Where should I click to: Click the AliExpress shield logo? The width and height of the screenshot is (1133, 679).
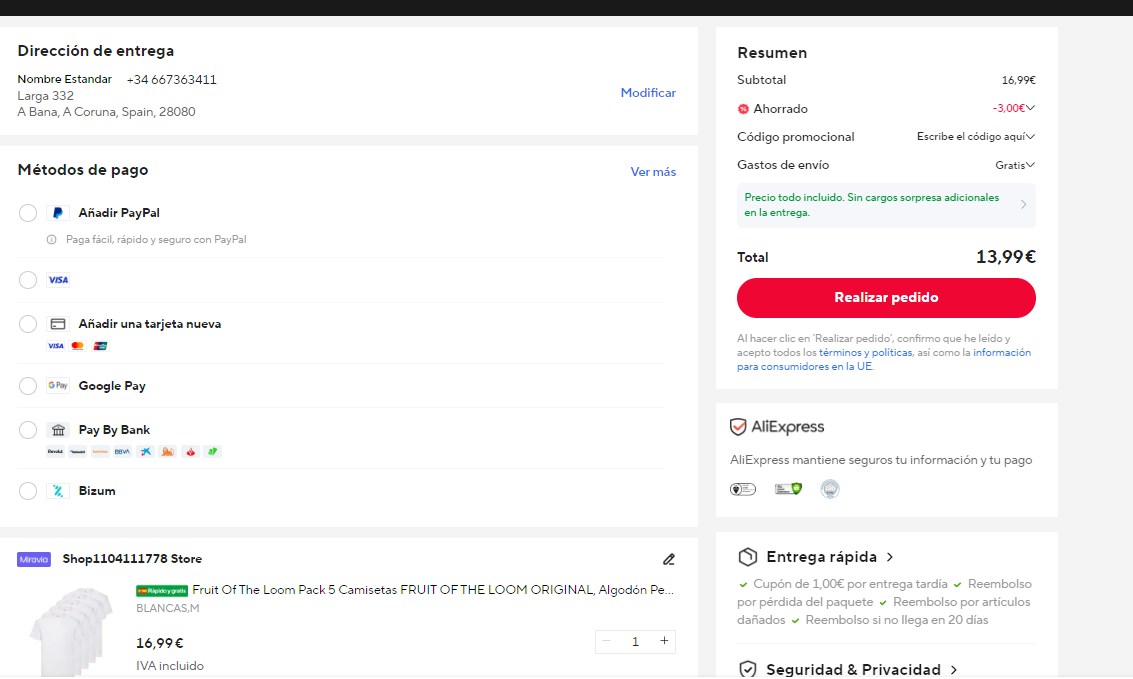point(738,427)
